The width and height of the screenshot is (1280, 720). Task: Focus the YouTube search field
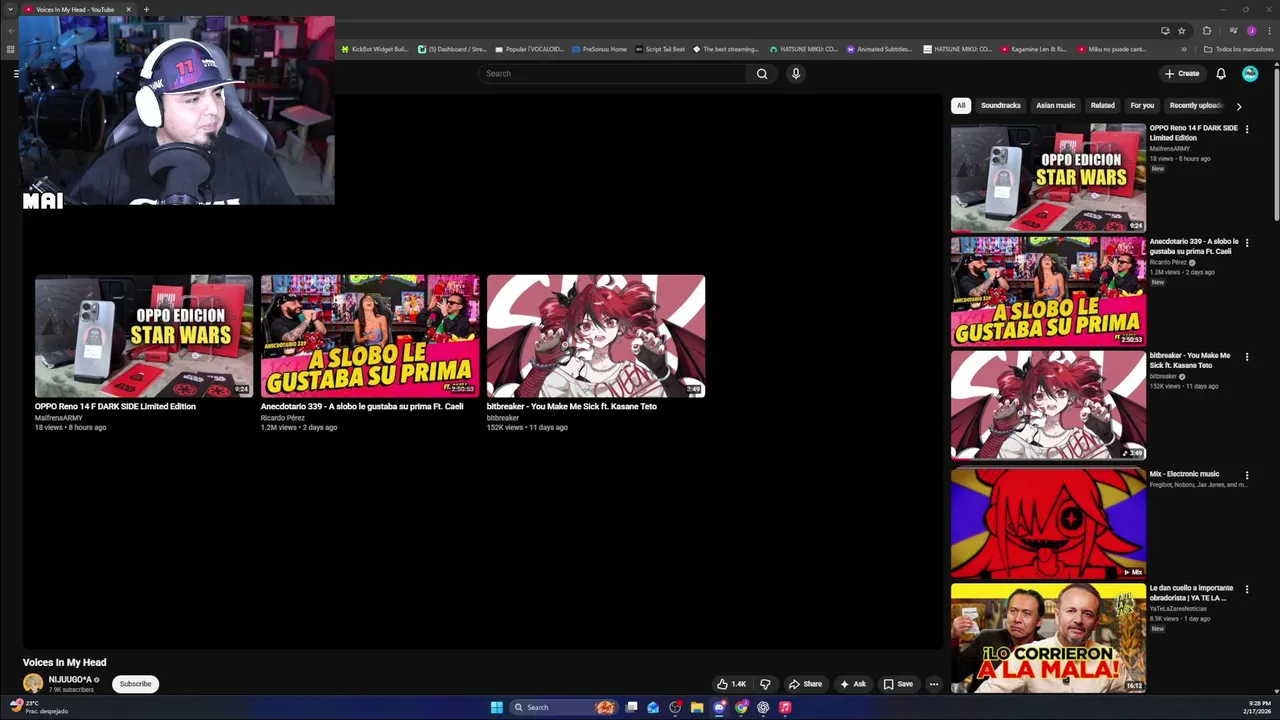[x=612, y=73]
